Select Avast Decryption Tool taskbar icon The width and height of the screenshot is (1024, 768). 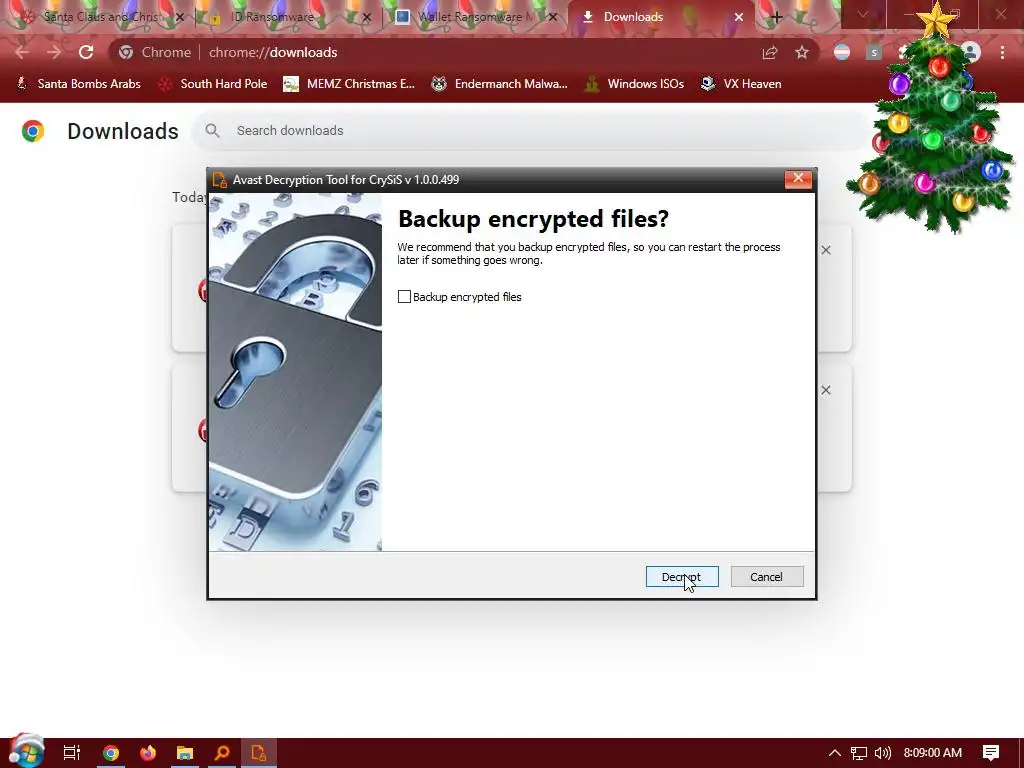259,753
